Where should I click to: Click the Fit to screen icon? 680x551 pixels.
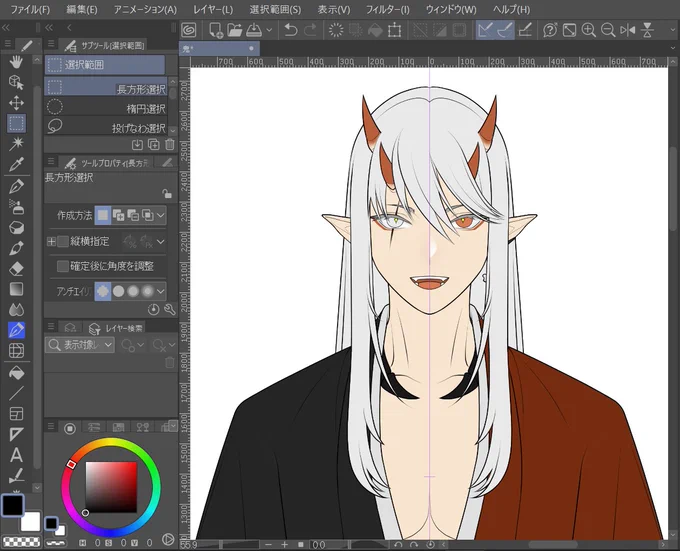click(569, 30)
